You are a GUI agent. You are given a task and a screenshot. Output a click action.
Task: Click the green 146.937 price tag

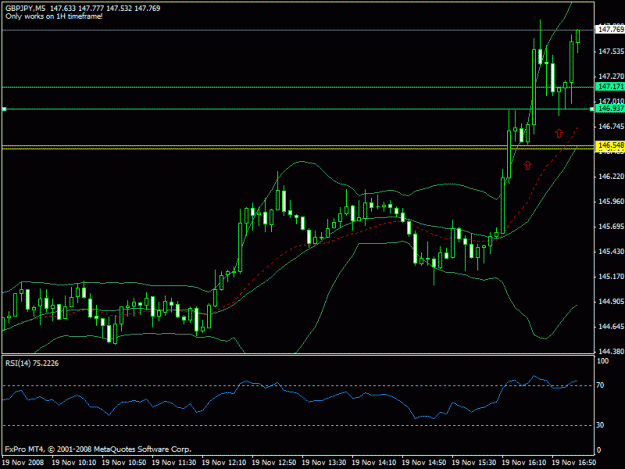click(x=610, y=108)
